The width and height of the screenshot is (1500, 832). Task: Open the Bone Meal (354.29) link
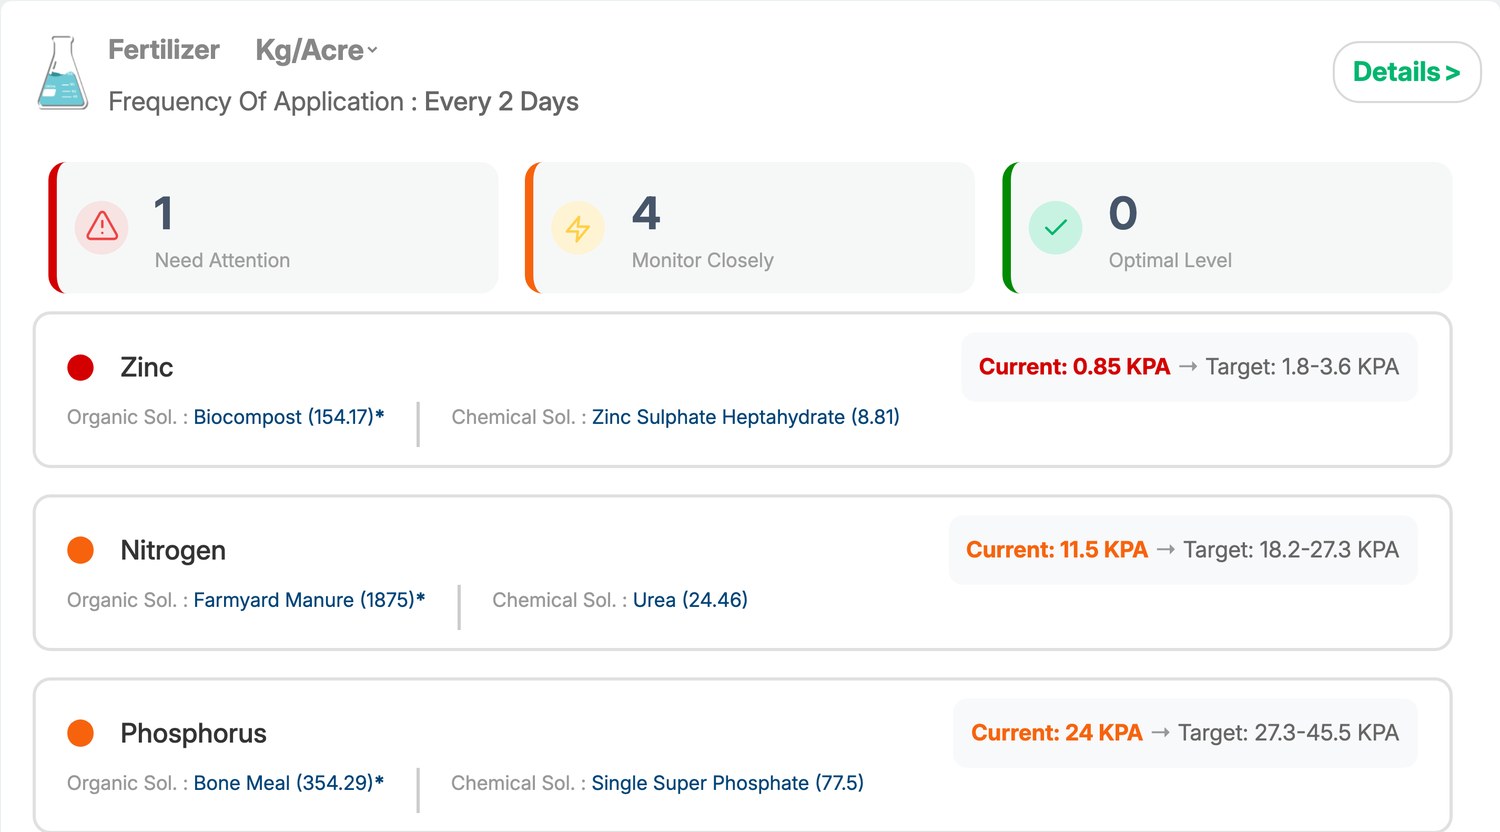coord(289,783)
